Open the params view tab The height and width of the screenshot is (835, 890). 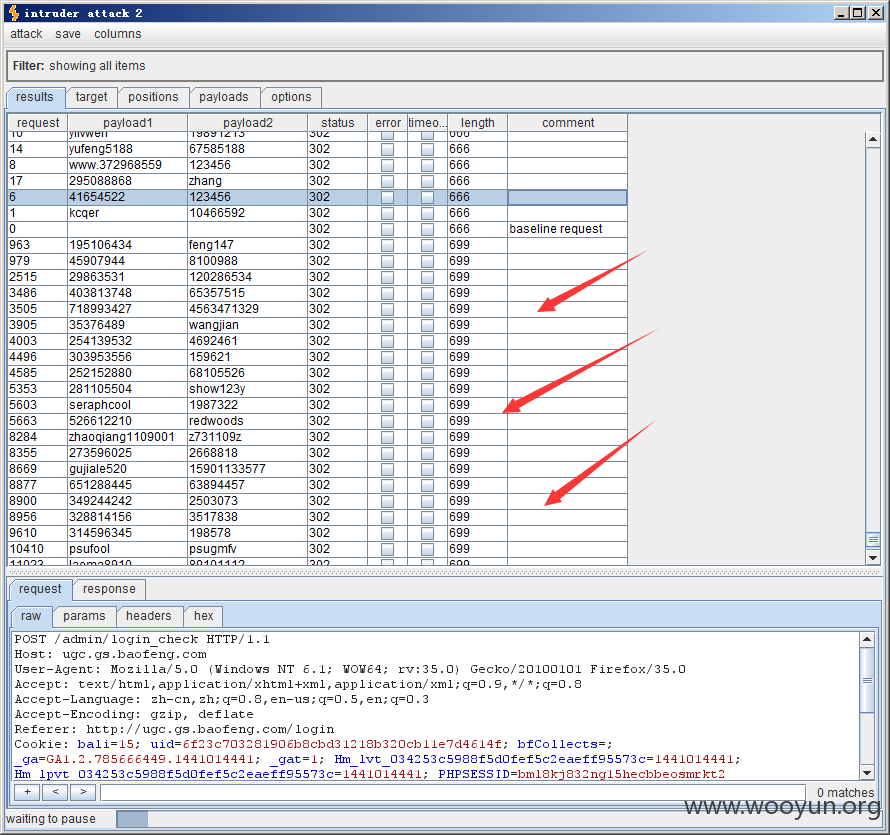point(84,616)
